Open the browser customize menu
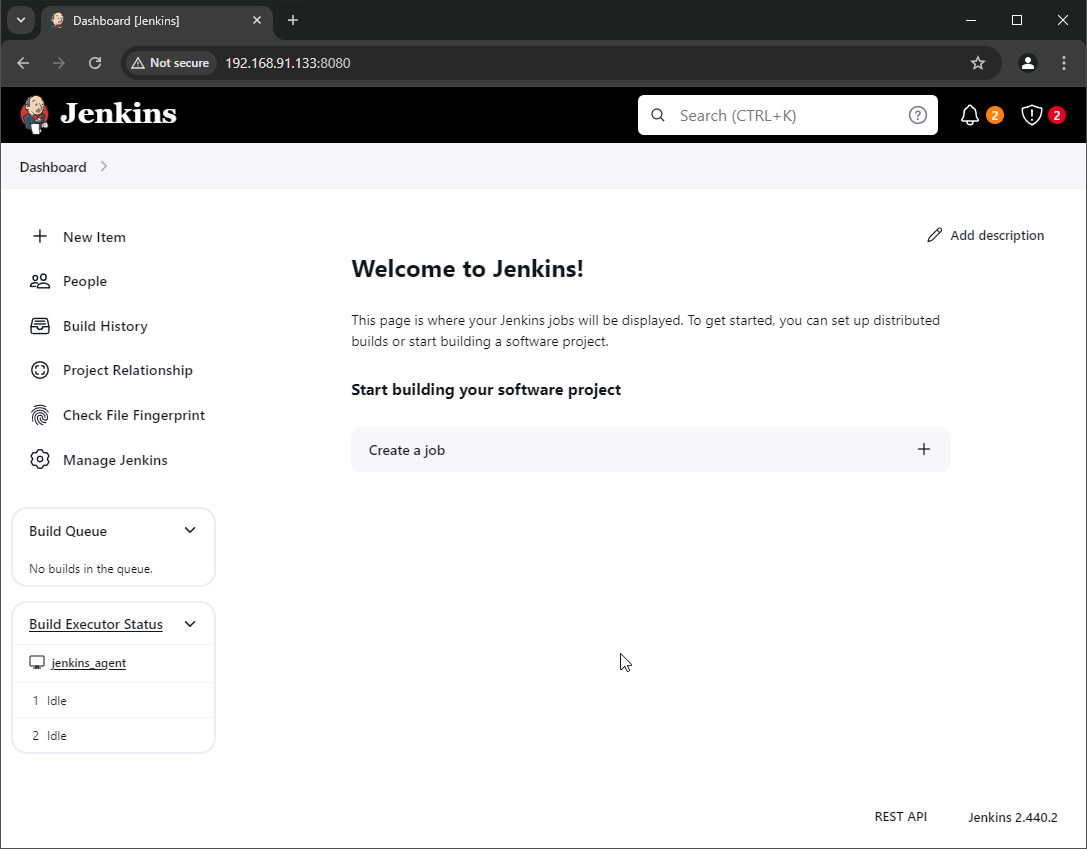Image resolution: width=1087 pixels, height=849 pixels. coord(1064,62)
